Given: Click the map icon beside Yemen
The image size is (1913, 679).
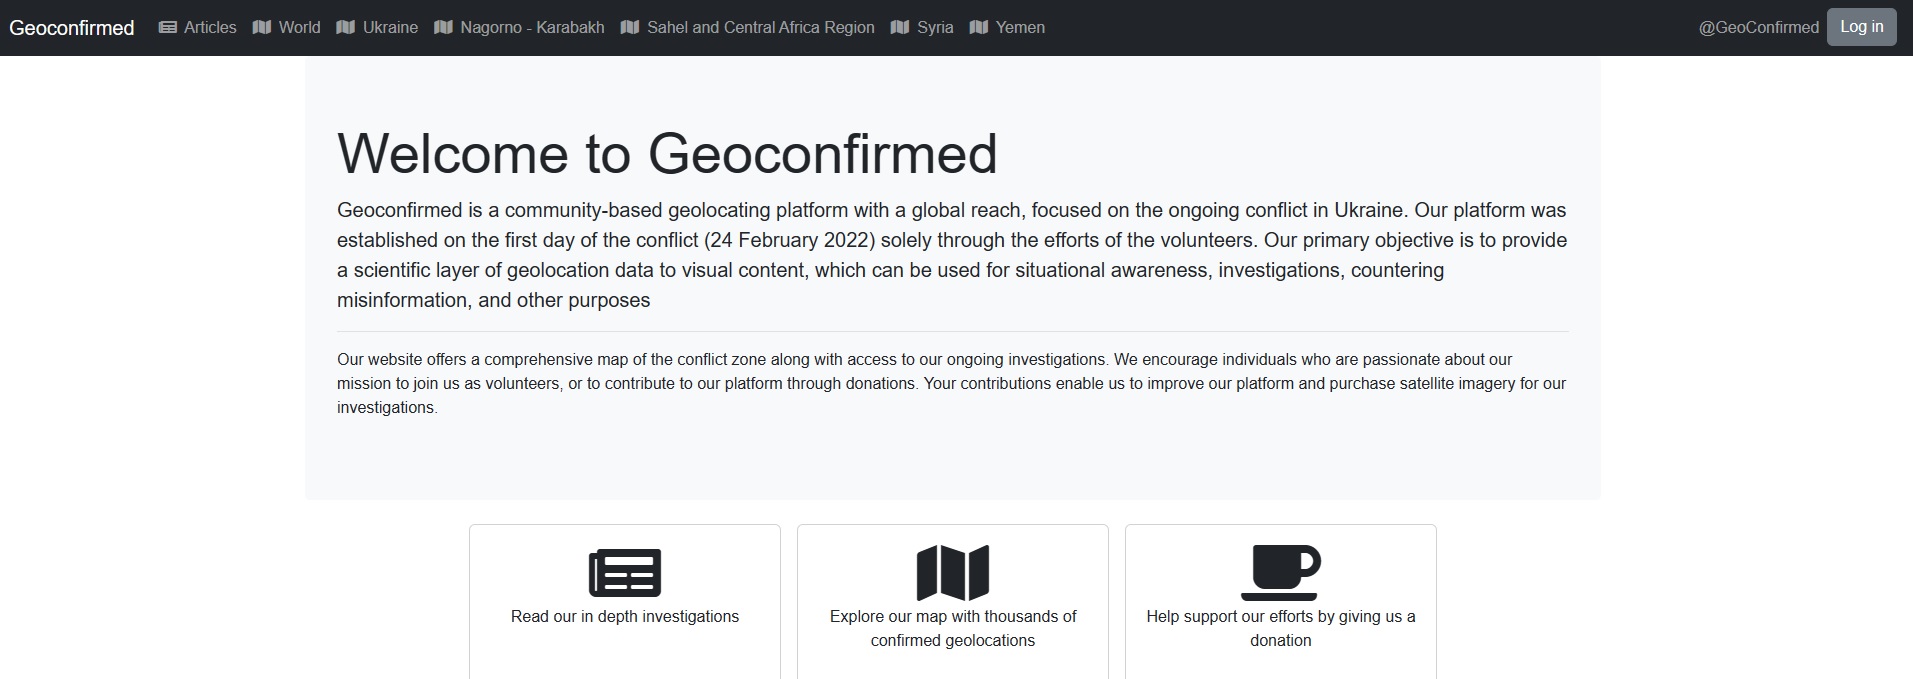Looking at the screenshot, I should pyautogui.click(x=979, y=27).
